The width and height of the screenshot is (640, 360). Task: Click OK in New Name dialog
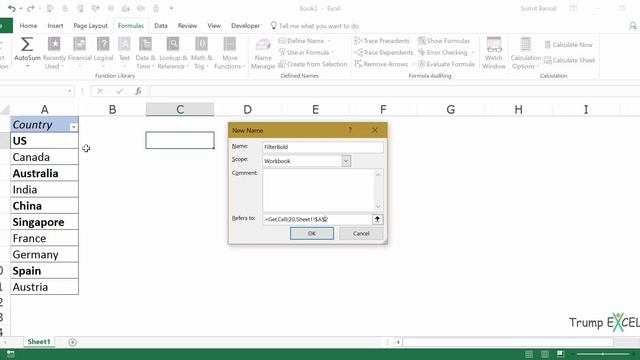click(x=312, y=233)
